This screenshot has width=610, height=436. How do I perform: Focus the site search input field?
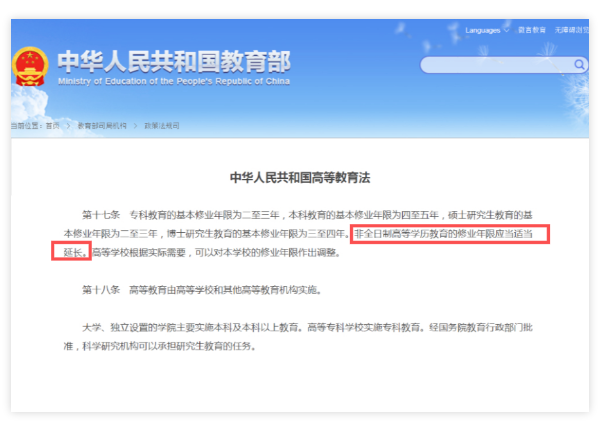[503, 65]
